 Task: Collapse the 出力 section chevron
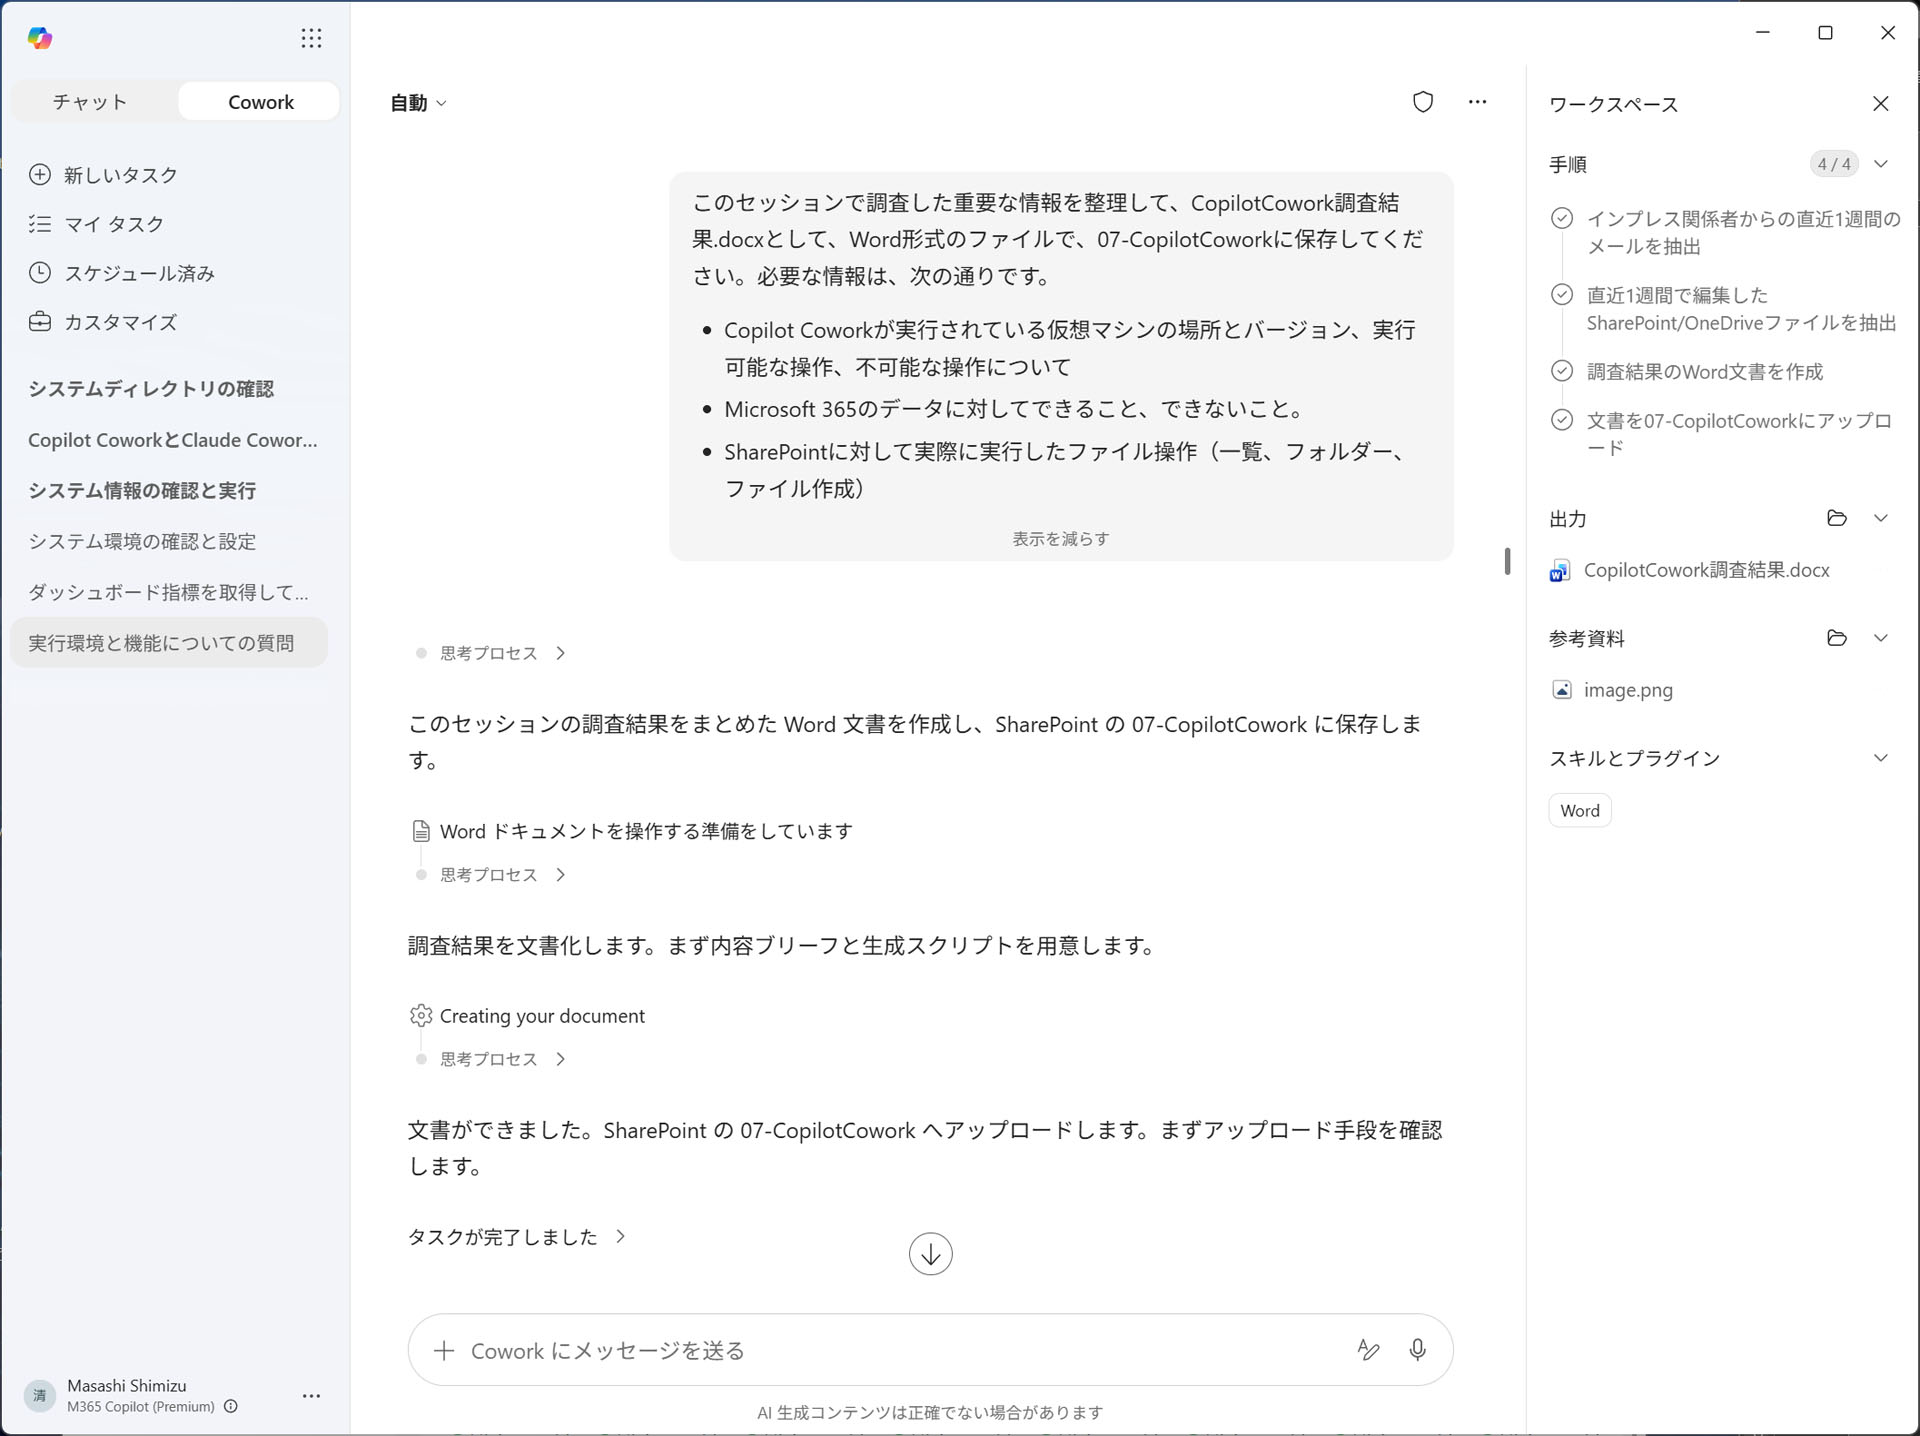click(1880, 518)
